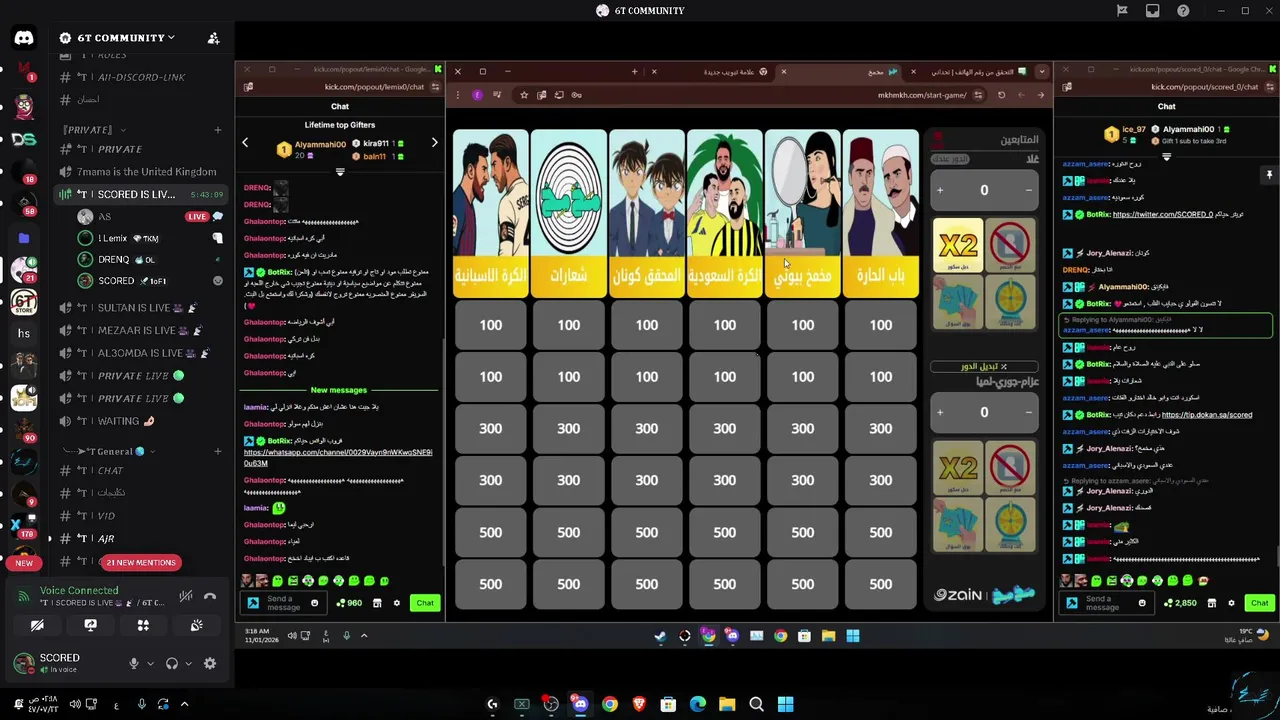Open the CHAT text channel
Image resolution: width=1280 pixels, height=720 pixels.
[x=141, y=470]
